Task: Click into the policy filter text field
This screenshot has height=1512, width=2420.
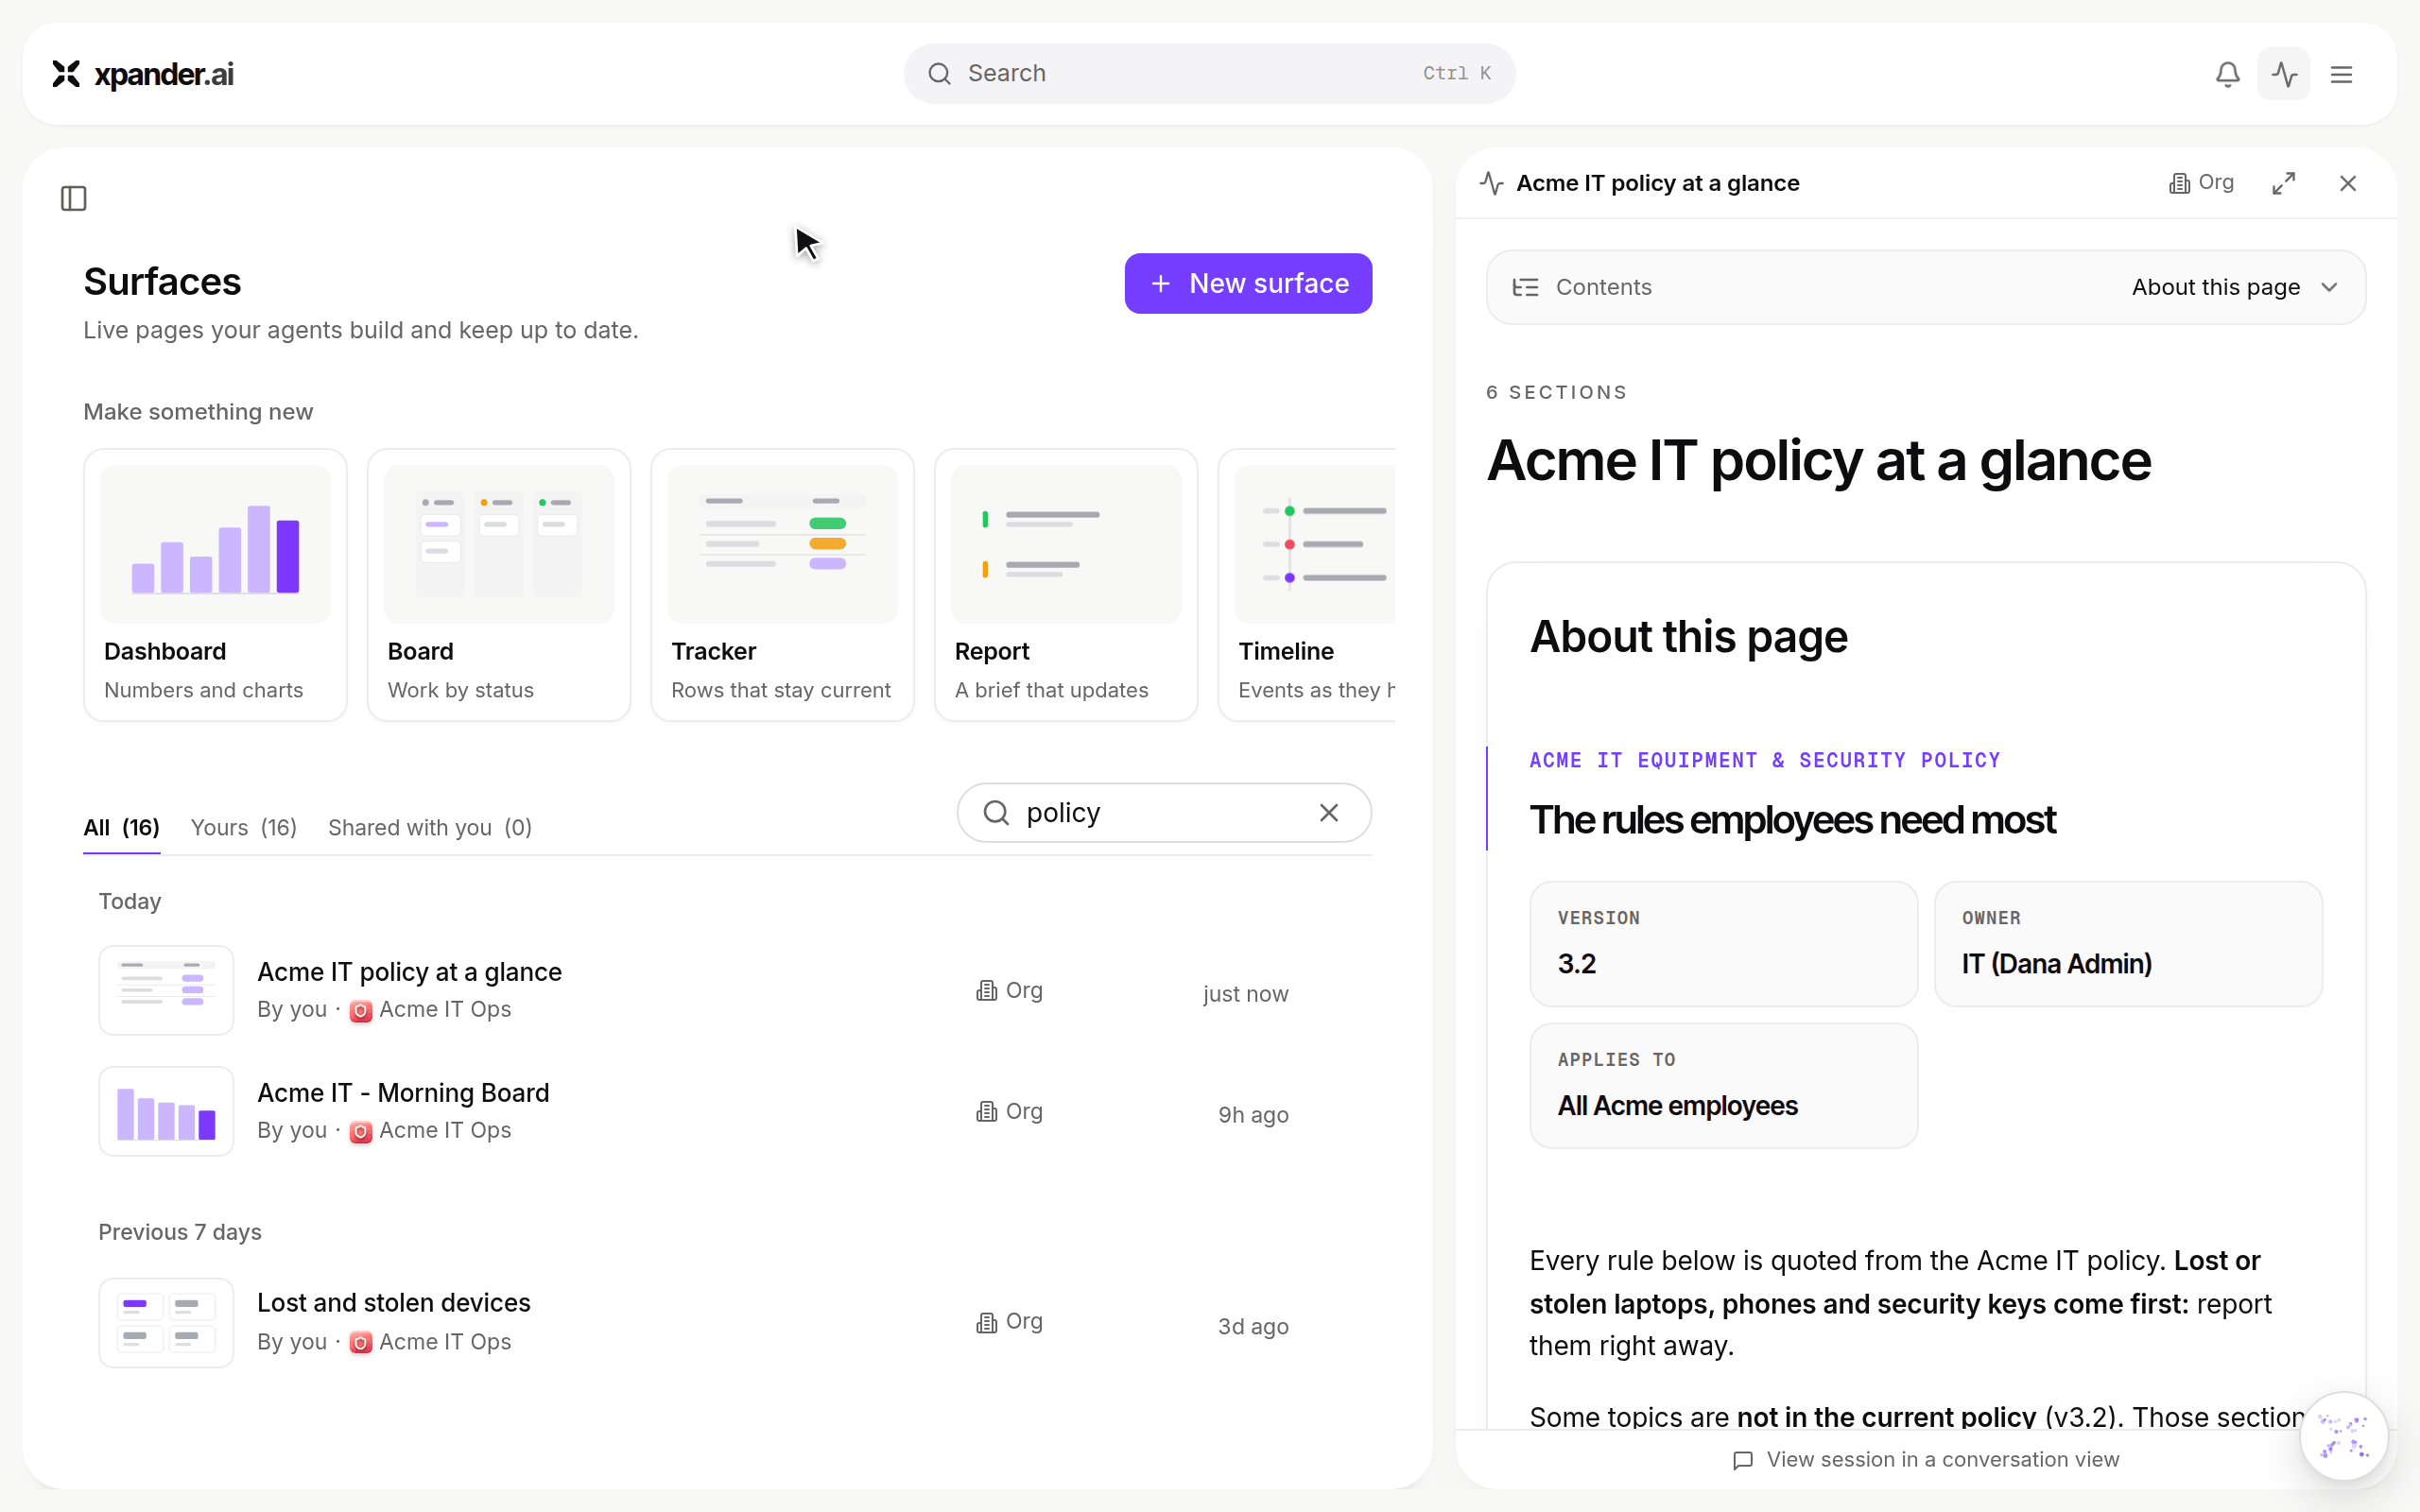Action: (x=1164, y=813)
